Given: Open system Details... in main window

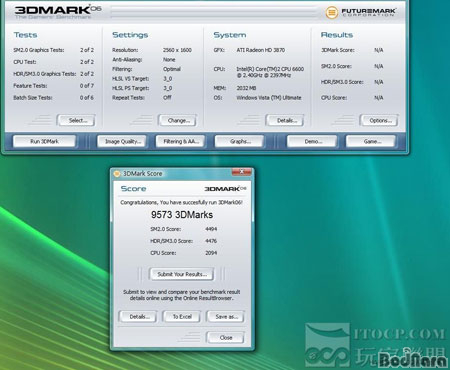Looking at the screenshot, I should click(285, 120).
